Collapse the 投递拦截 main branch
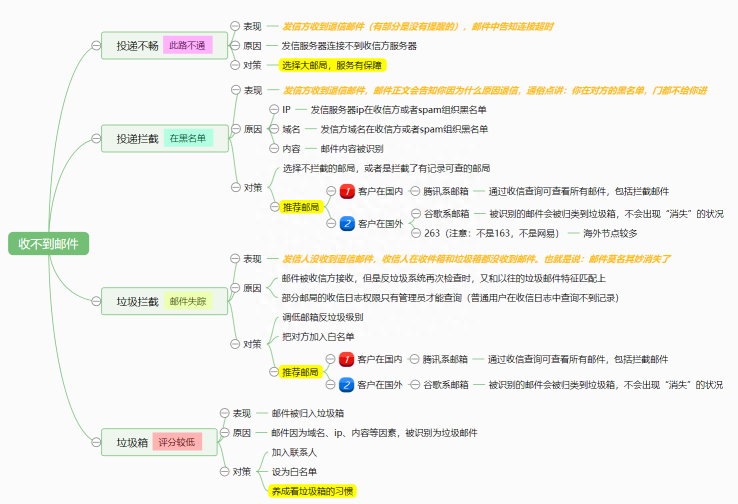The height and width of the screenshot is (504, 738). pos(96,138)
